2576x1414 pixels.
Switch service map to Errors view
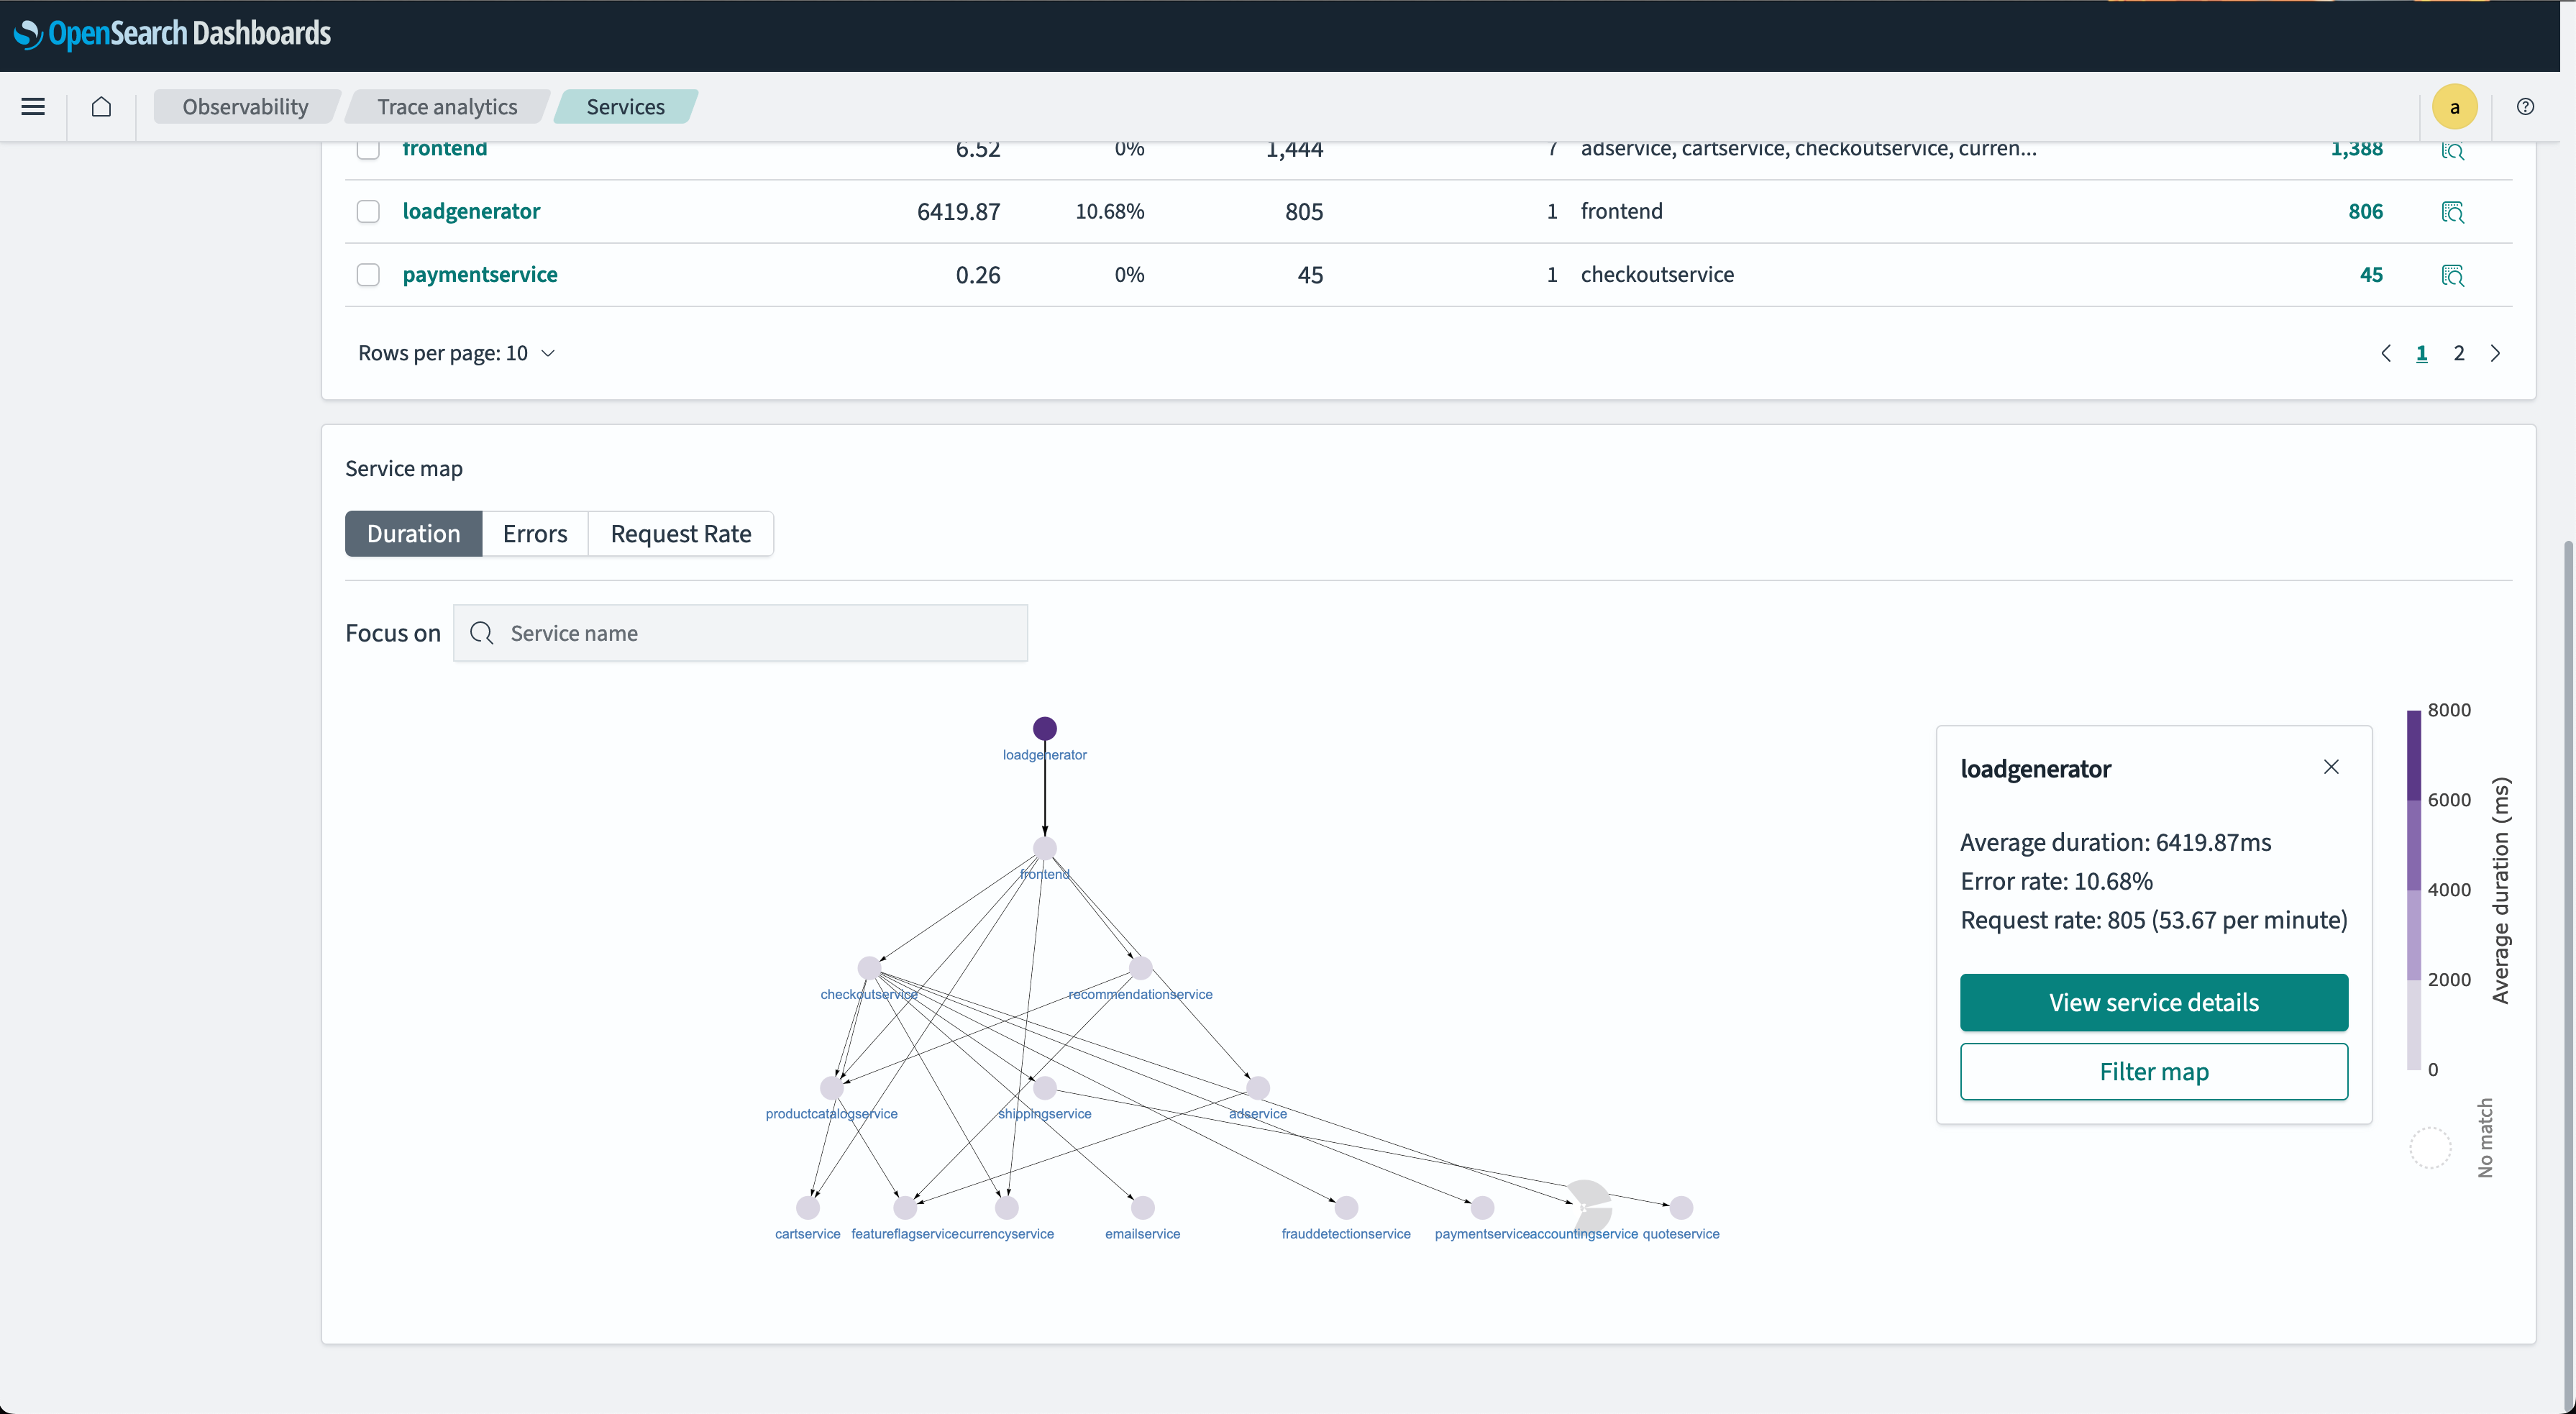click(x=534, y=533)
